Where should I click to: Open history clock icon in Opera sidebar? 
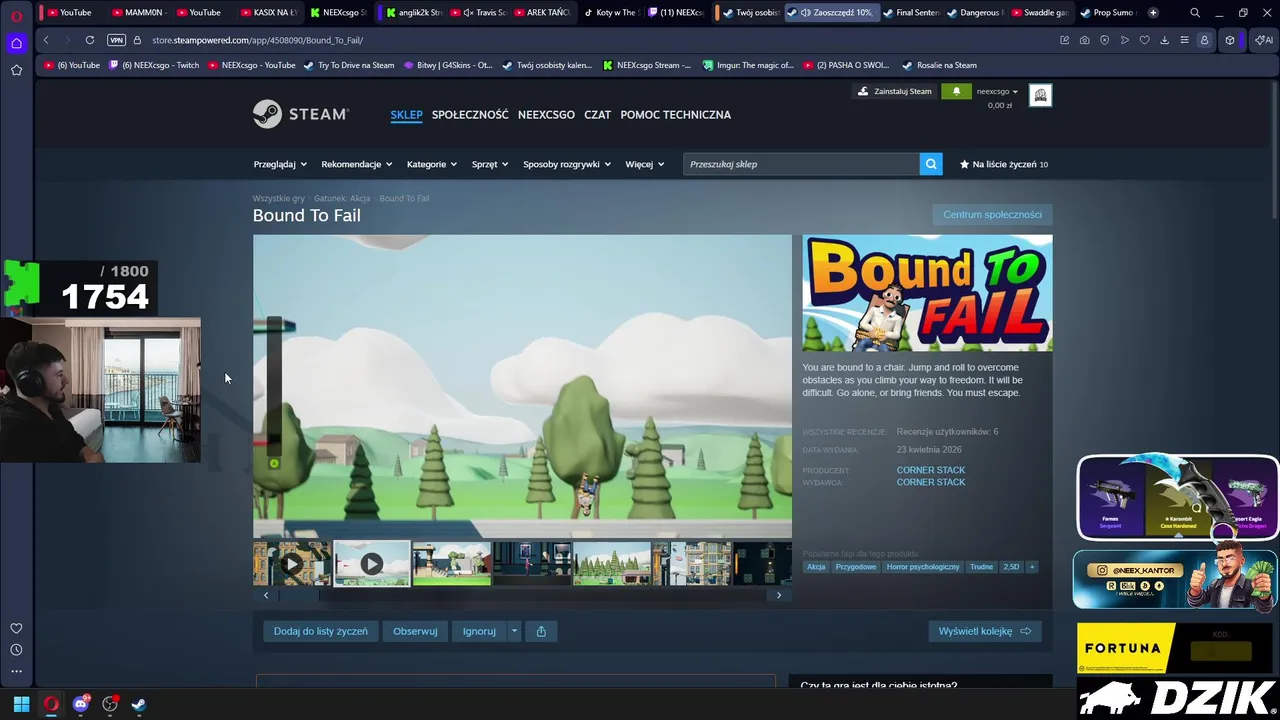(x=16, y=650)
